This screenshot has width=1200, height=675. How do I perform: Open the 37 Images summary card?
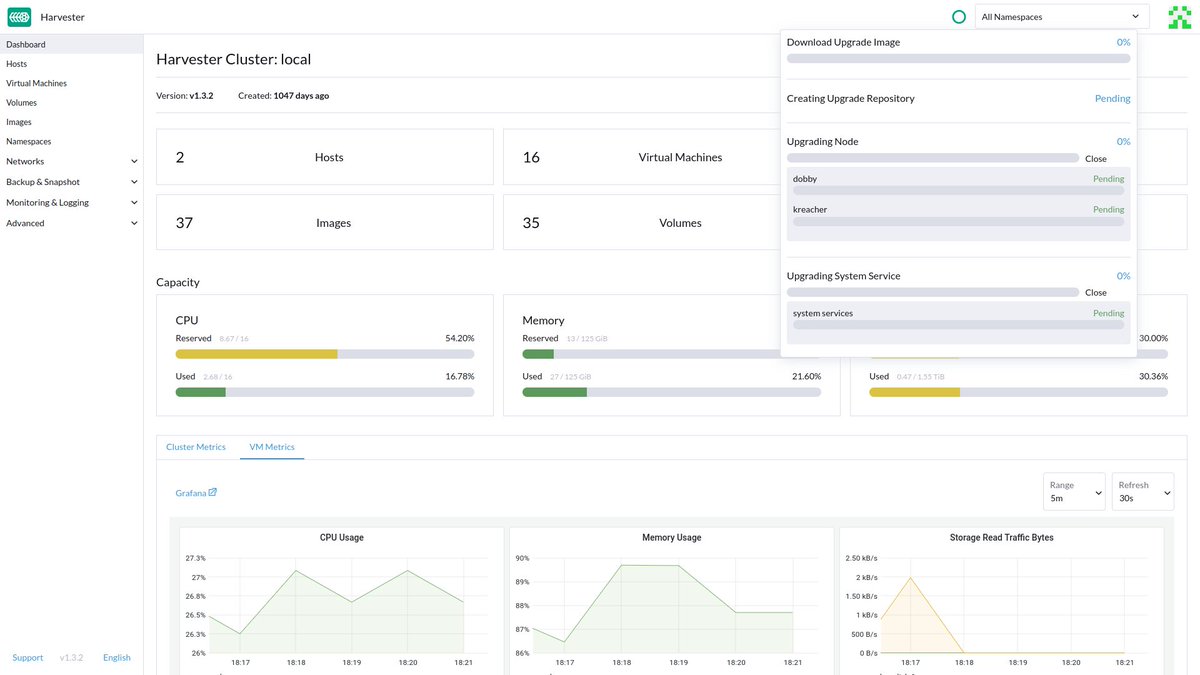click(325, 222)
